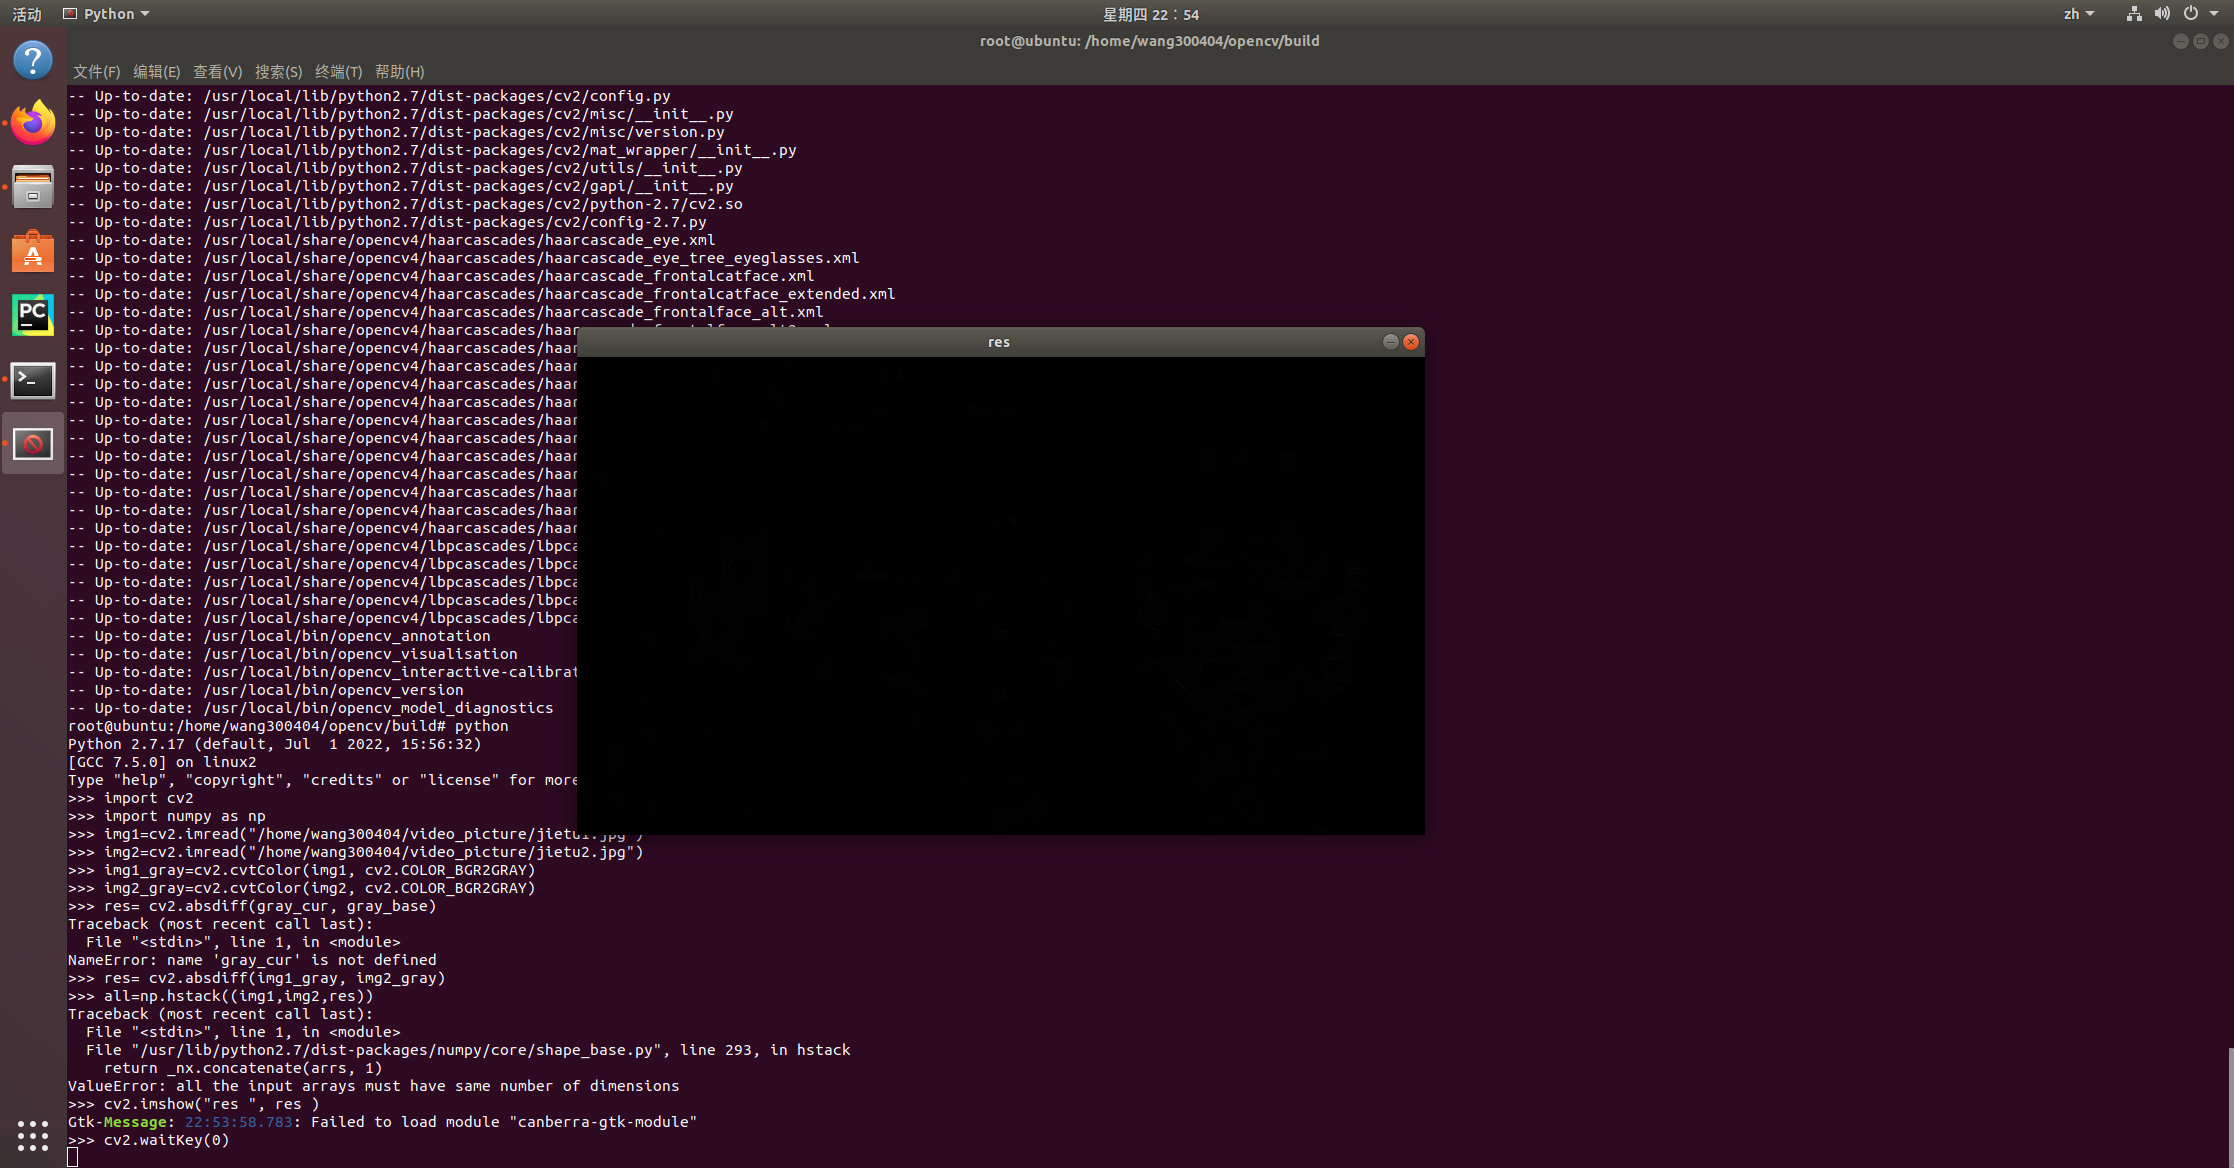
Task: Open the network status icon
Action: tap(2134, 14)
